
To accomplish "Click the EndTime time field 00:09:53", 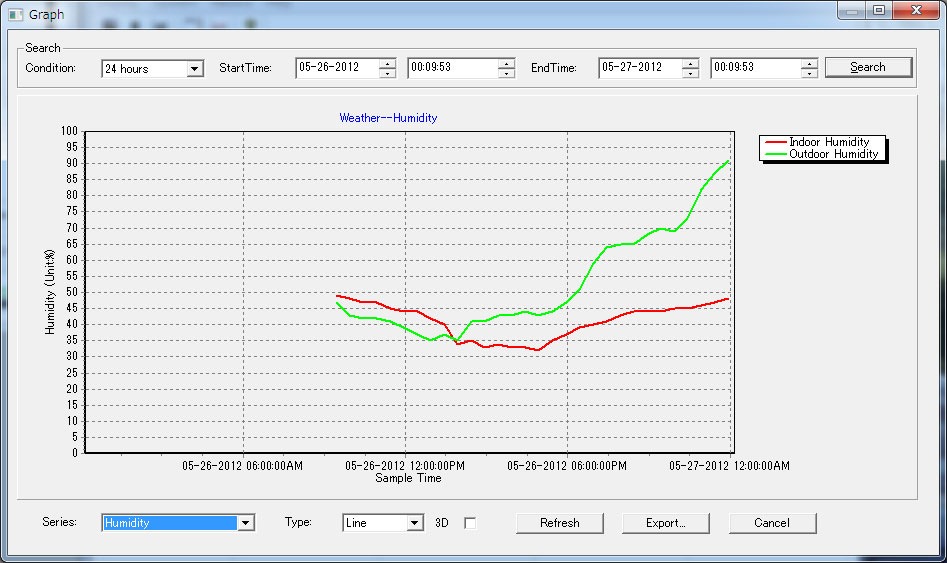I will (x=756, y=68).
